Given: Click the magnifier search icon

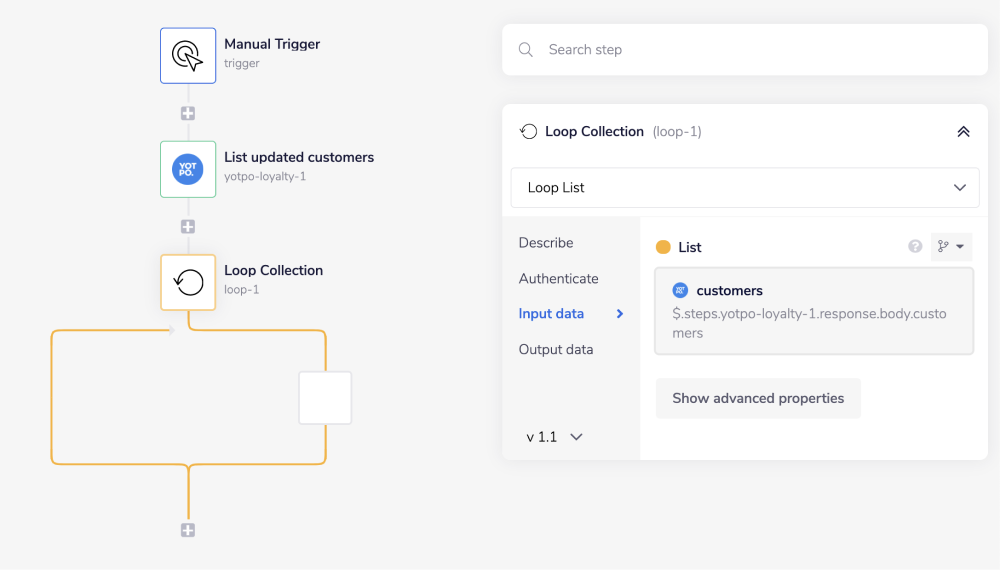Looking at the screenshot, I should pos(526,50).
